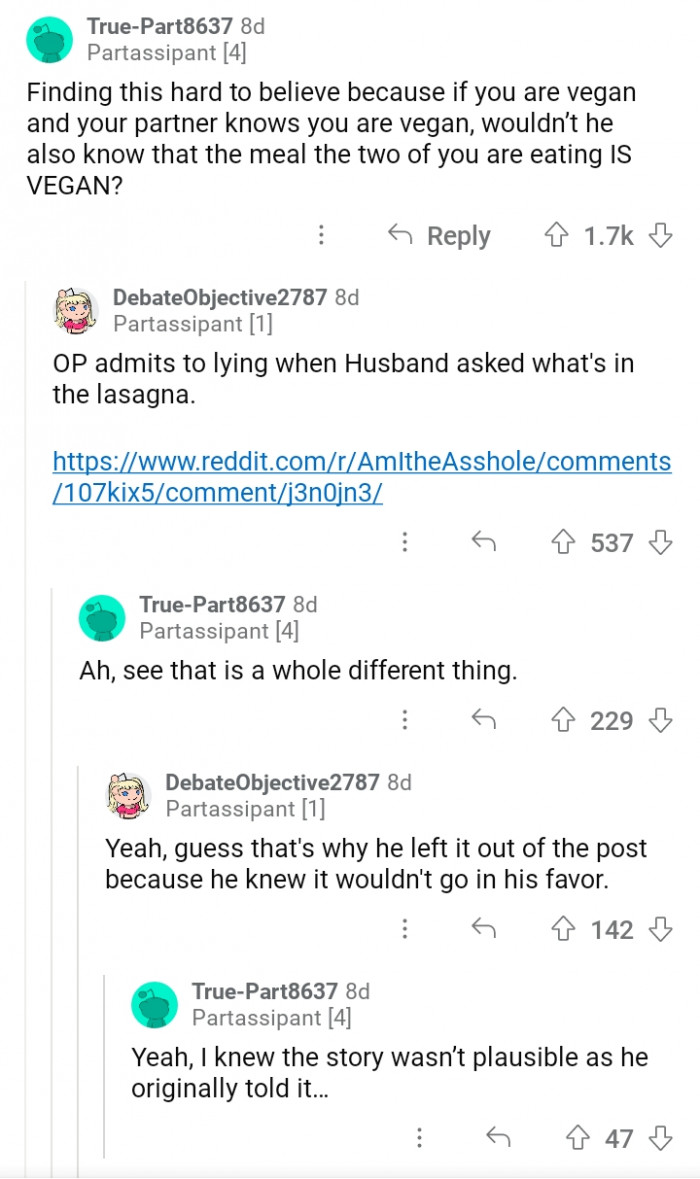
Task: Click True-Part8637's username
Action: [x=158, y=29]
